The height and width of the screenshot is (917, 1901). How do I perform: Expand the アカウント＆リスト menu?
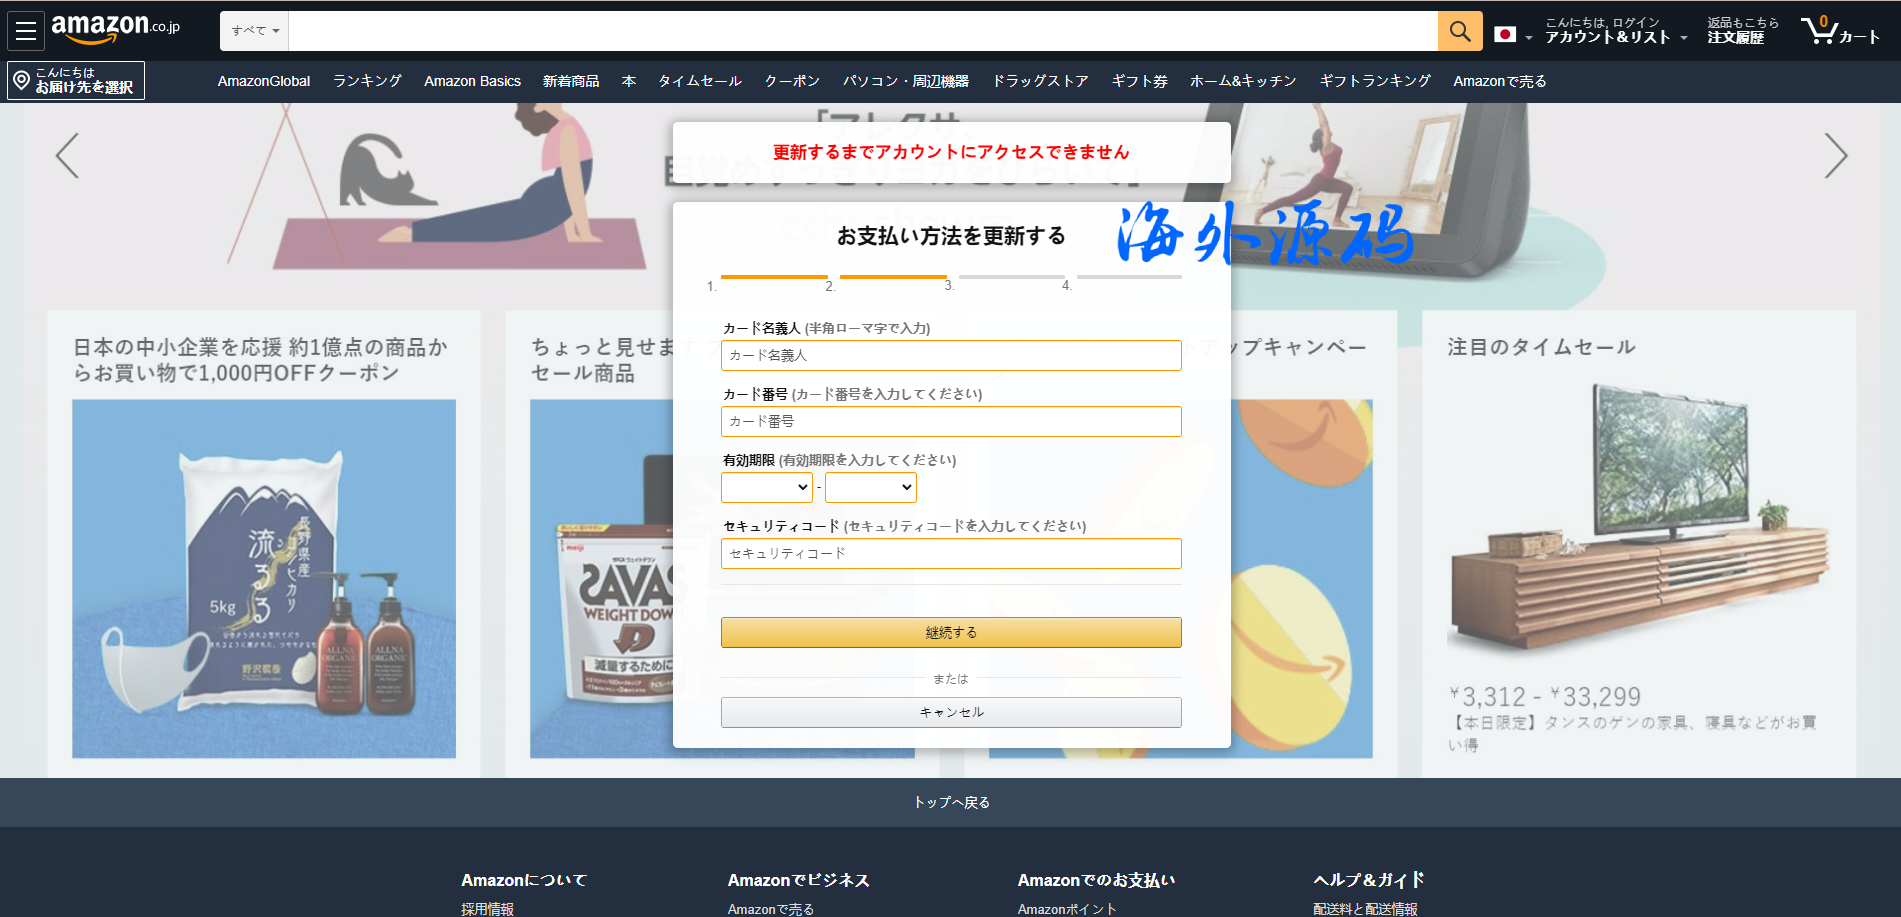point(1615,31)
